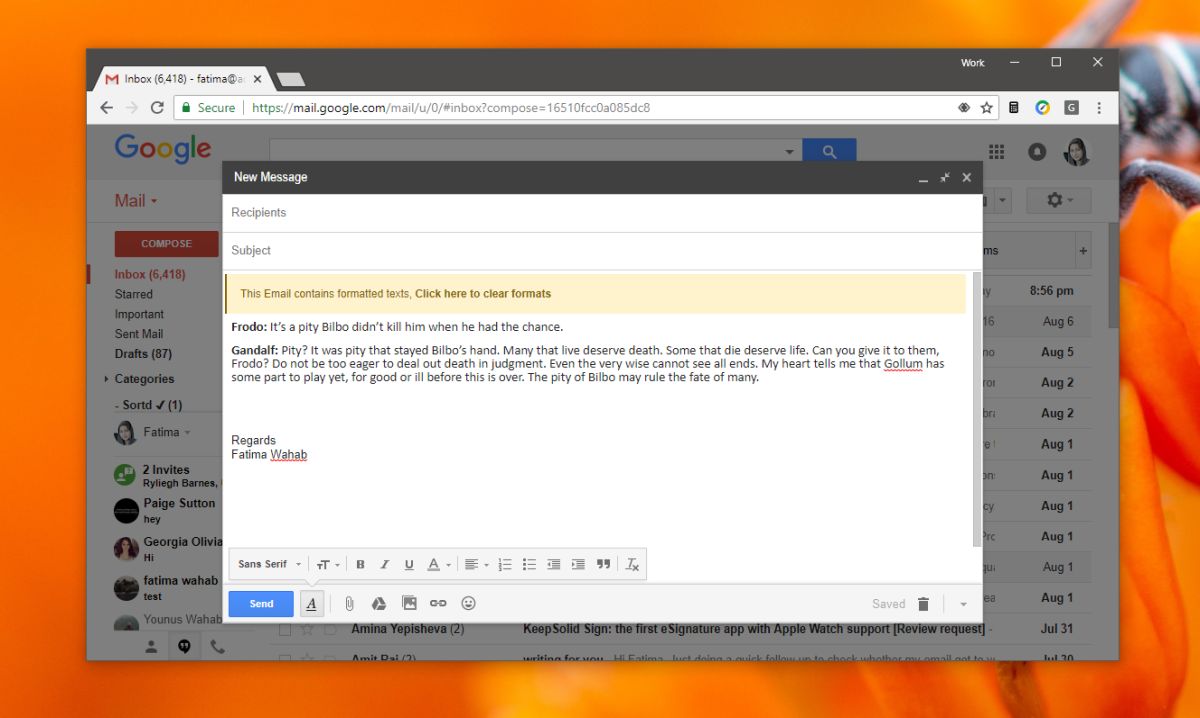Open more options arrow beside trash
Image resolution: width=1200 pixels, height=718 pixels.
pyautogui.click(x=963, y=604)
